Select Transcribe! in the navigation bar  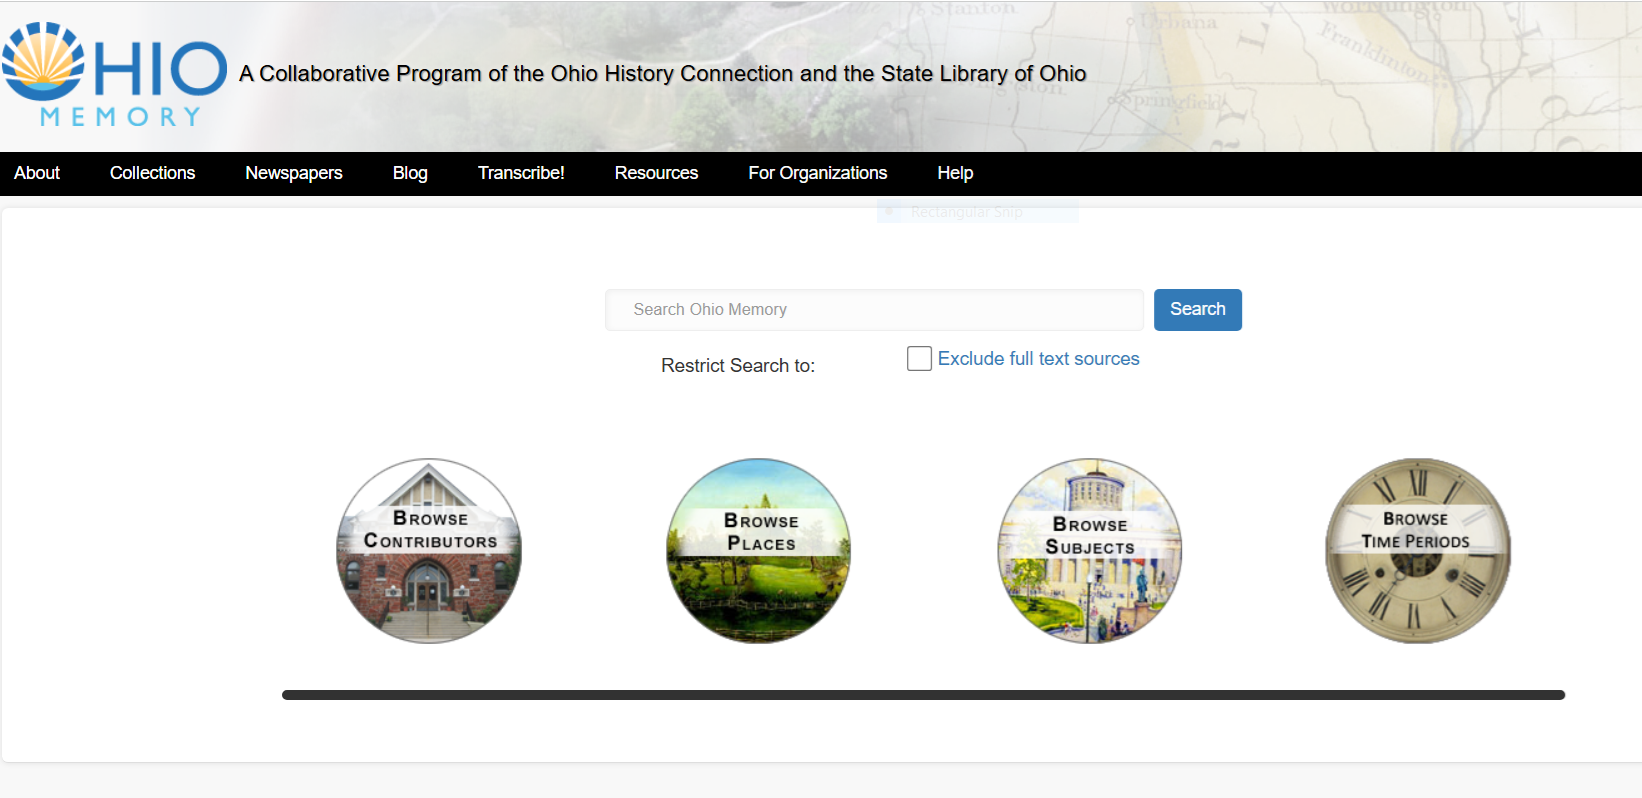[521, 173]
